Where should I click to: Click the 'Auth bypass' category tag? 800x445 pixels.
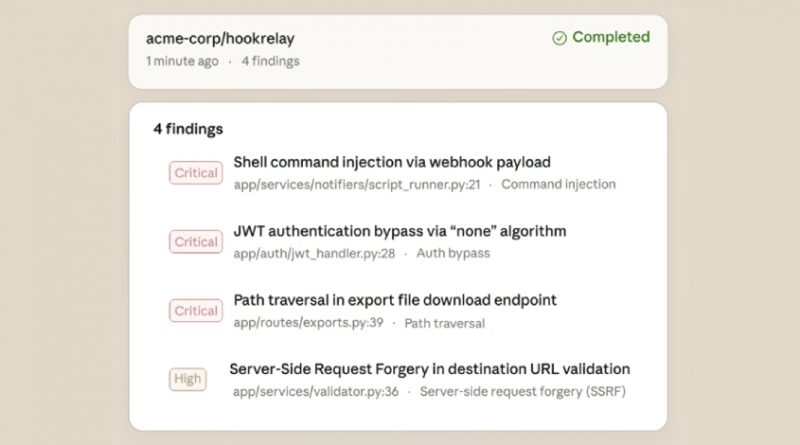pos(453,254)
